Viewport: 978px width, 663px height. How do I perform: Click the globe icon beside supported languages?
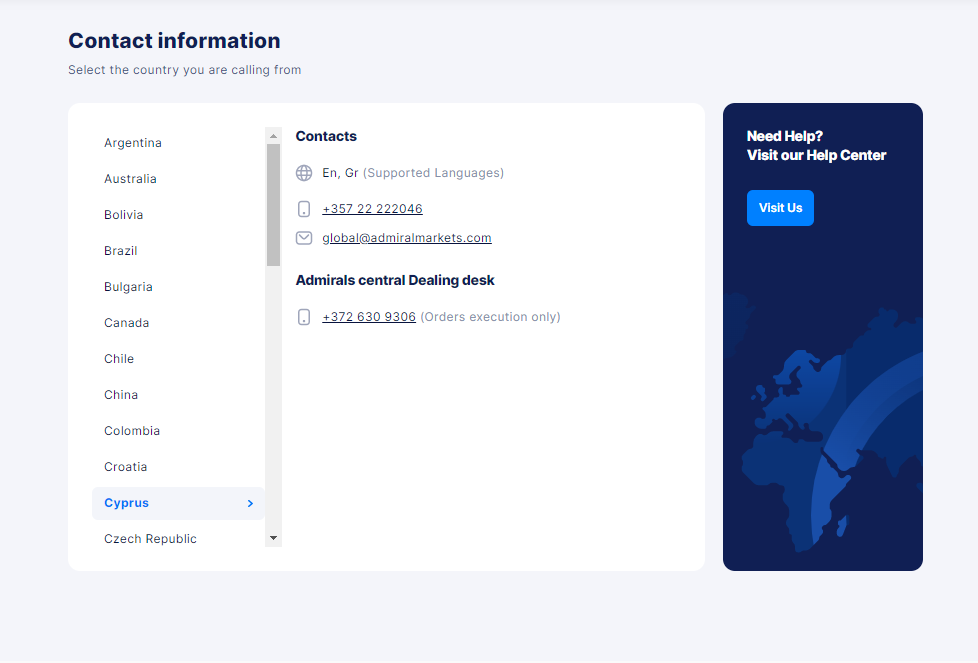[304, 173]
